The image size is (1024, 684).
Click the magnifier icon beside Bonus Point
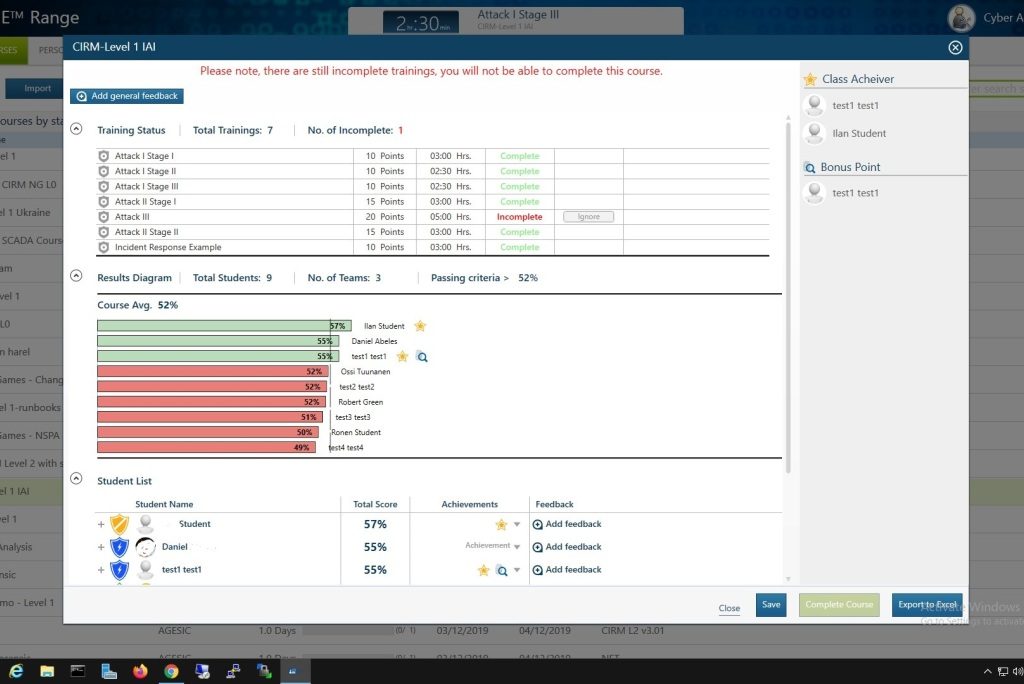pyautogui.click(x=810, y=168)
